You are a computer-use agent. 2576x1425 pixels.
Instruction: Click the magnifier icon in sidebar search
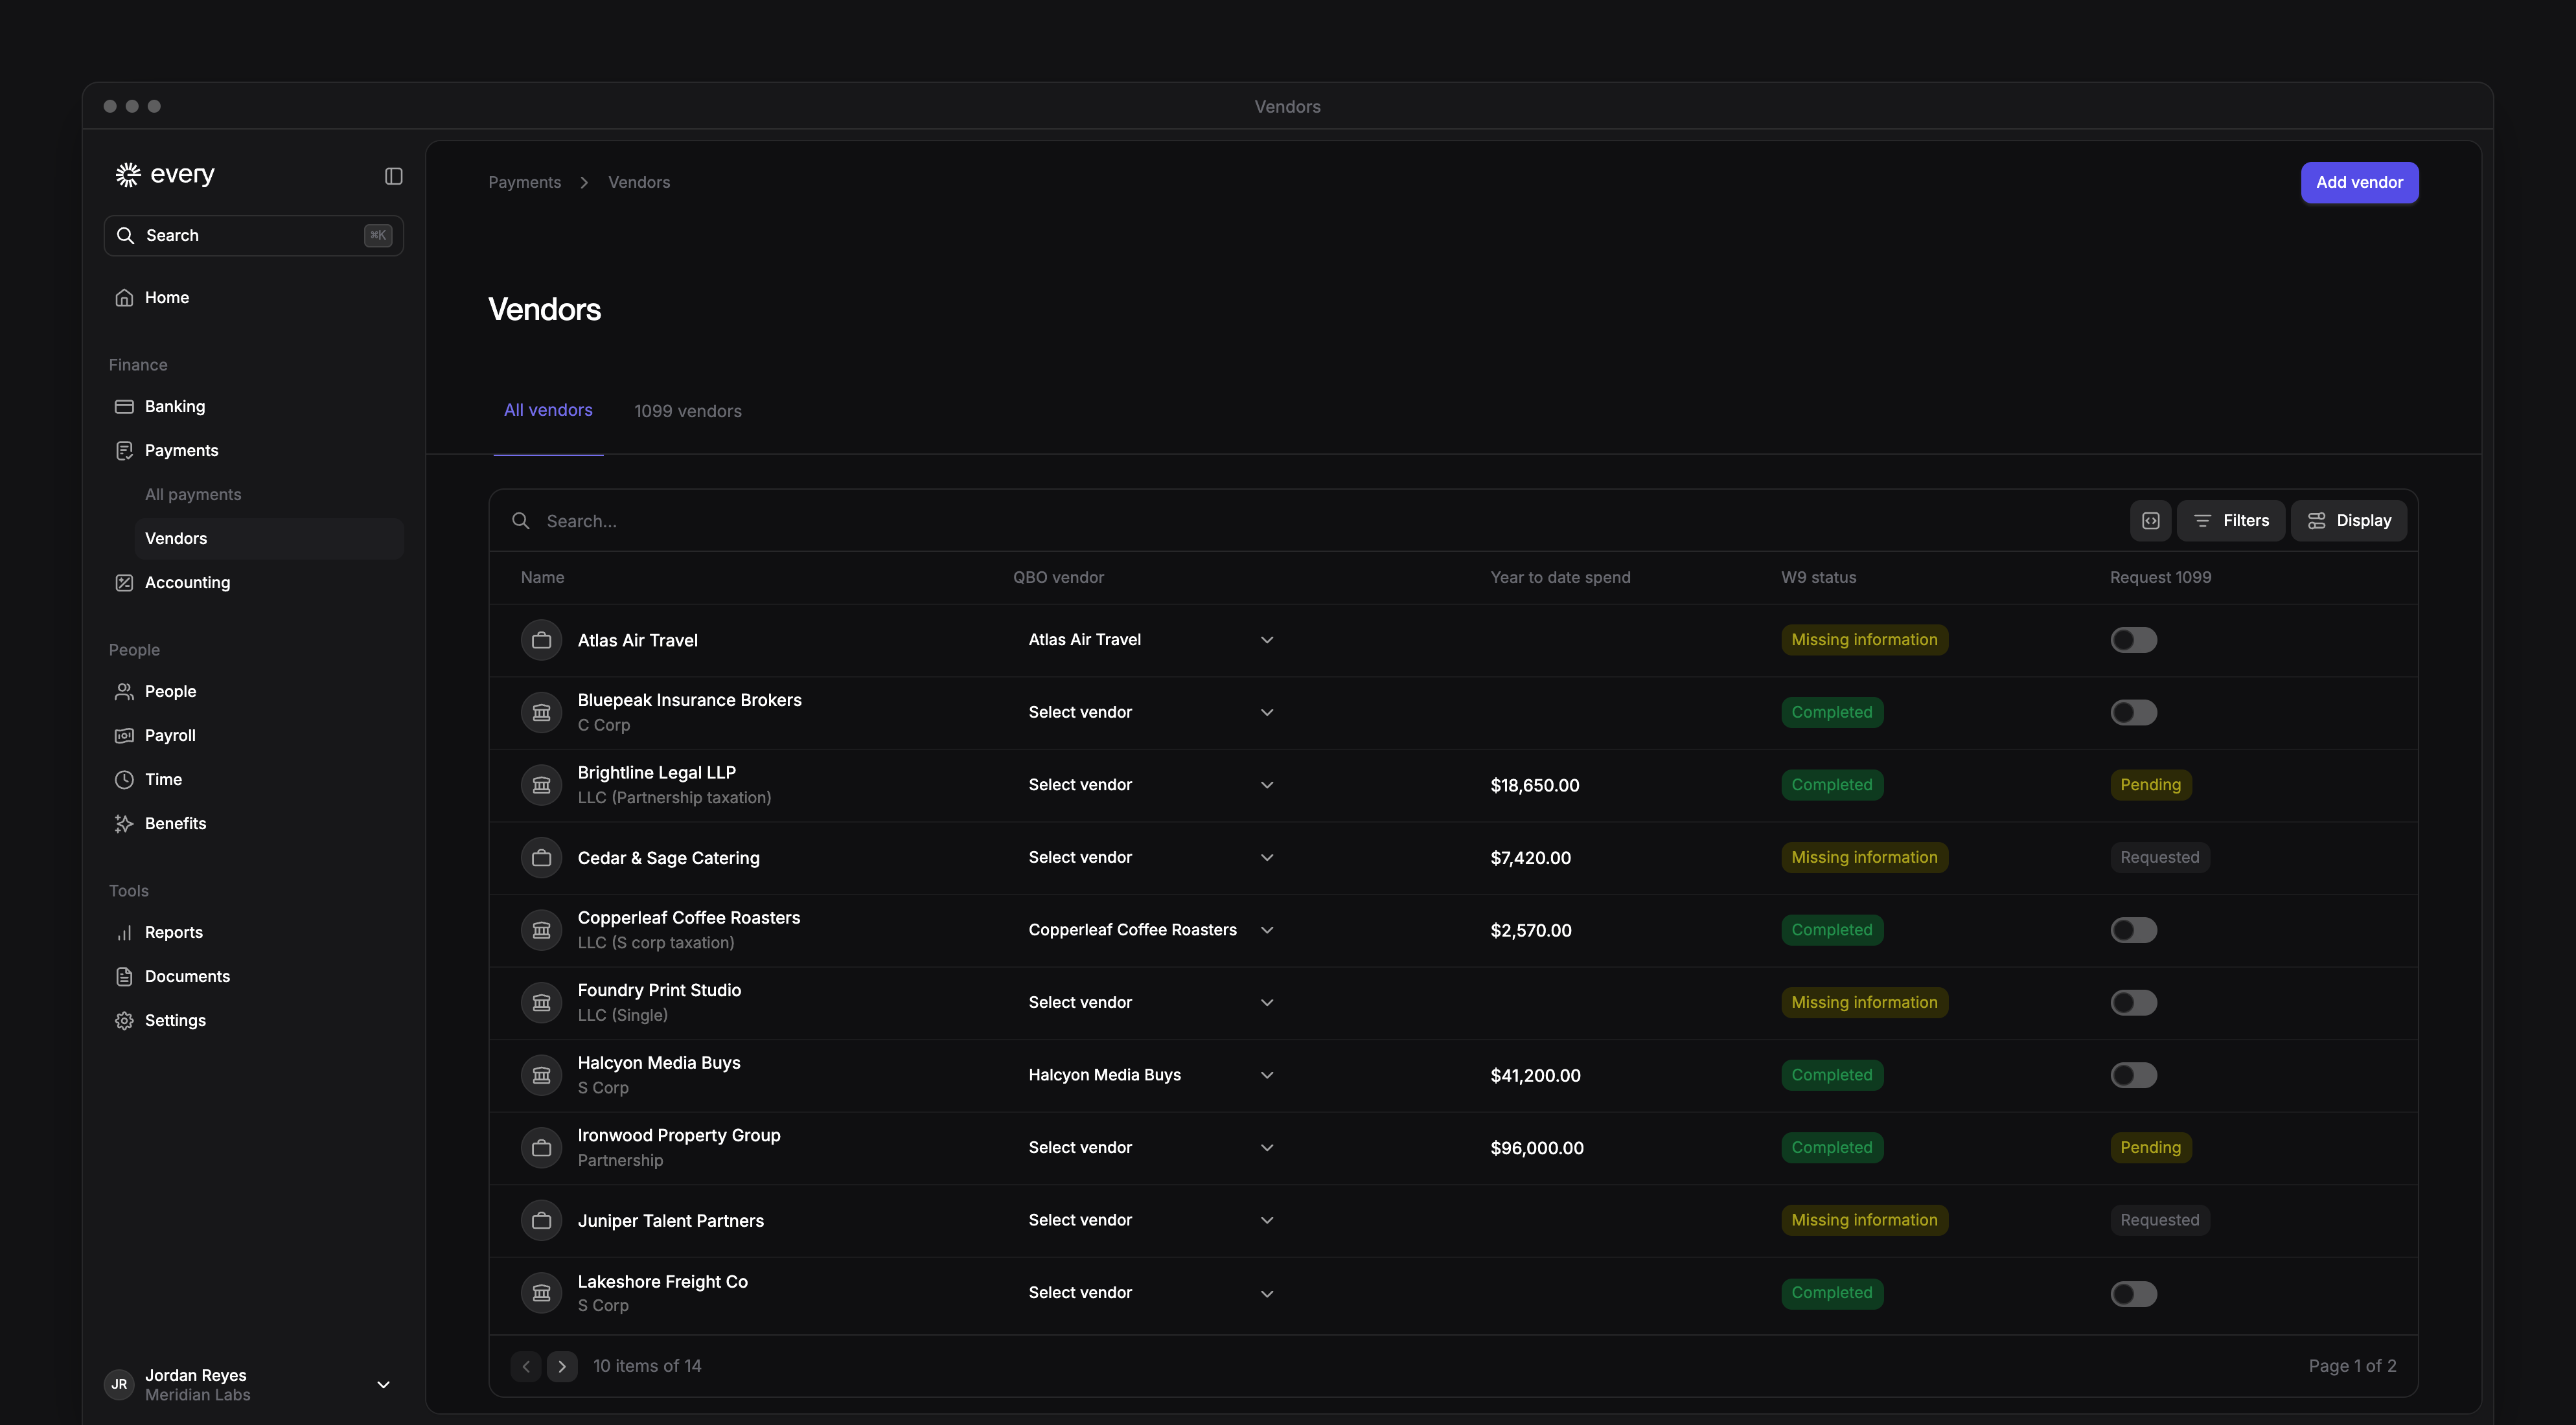point(125,236)
